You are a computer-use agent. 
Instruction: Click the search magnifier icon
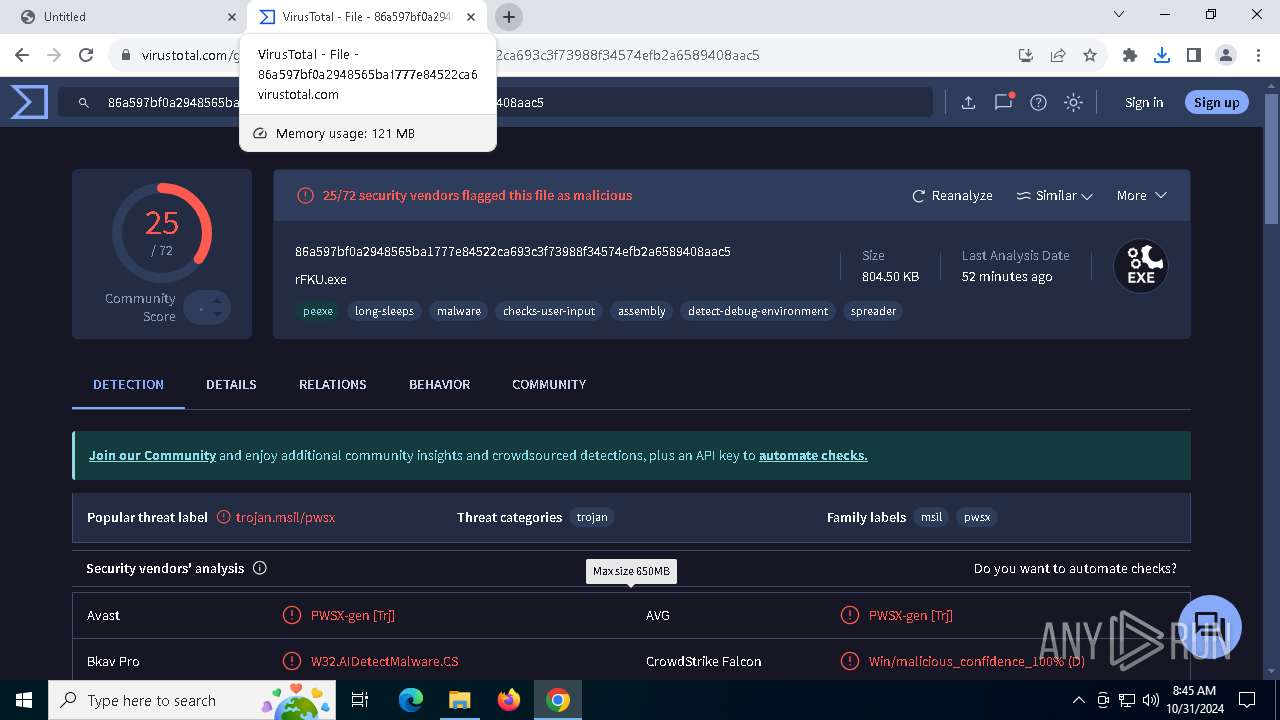(x=84, y=102)
